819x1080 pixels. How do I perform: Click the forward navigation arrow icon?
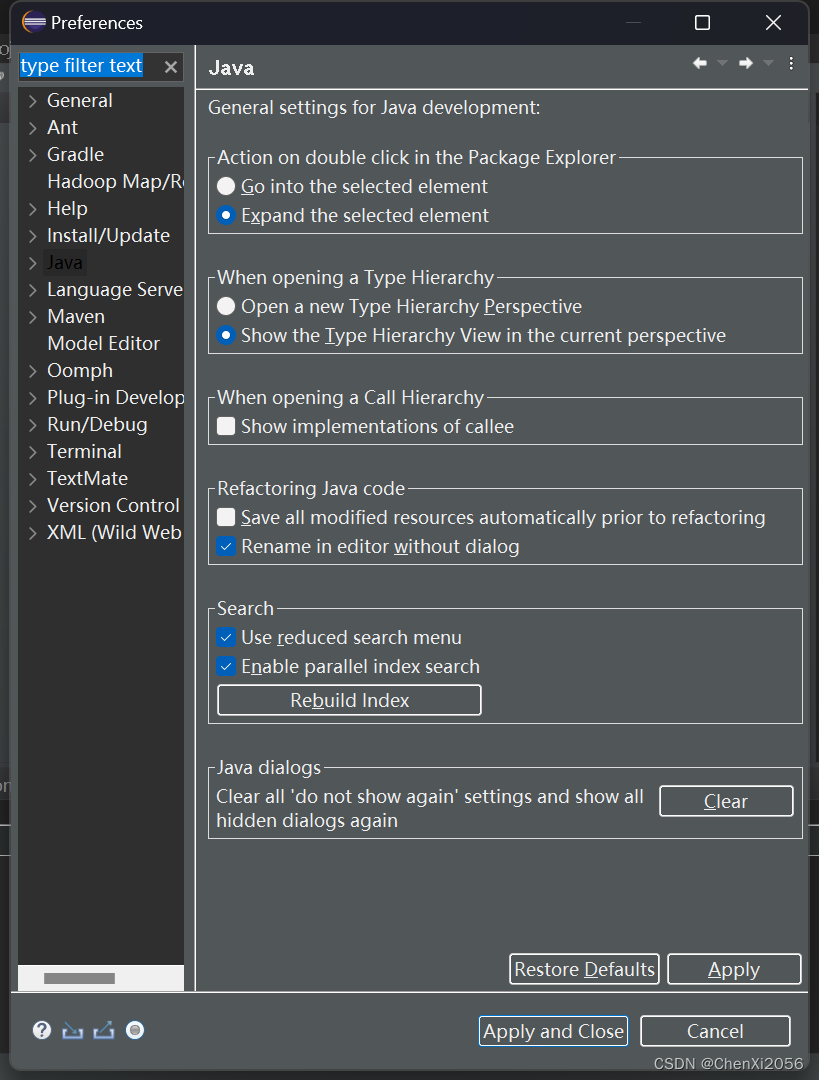746,63
